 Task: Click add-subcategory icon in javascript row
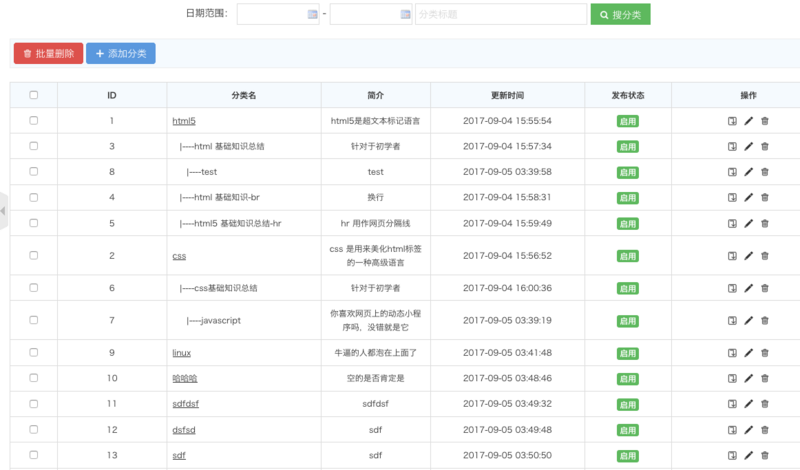pos(732,320)
